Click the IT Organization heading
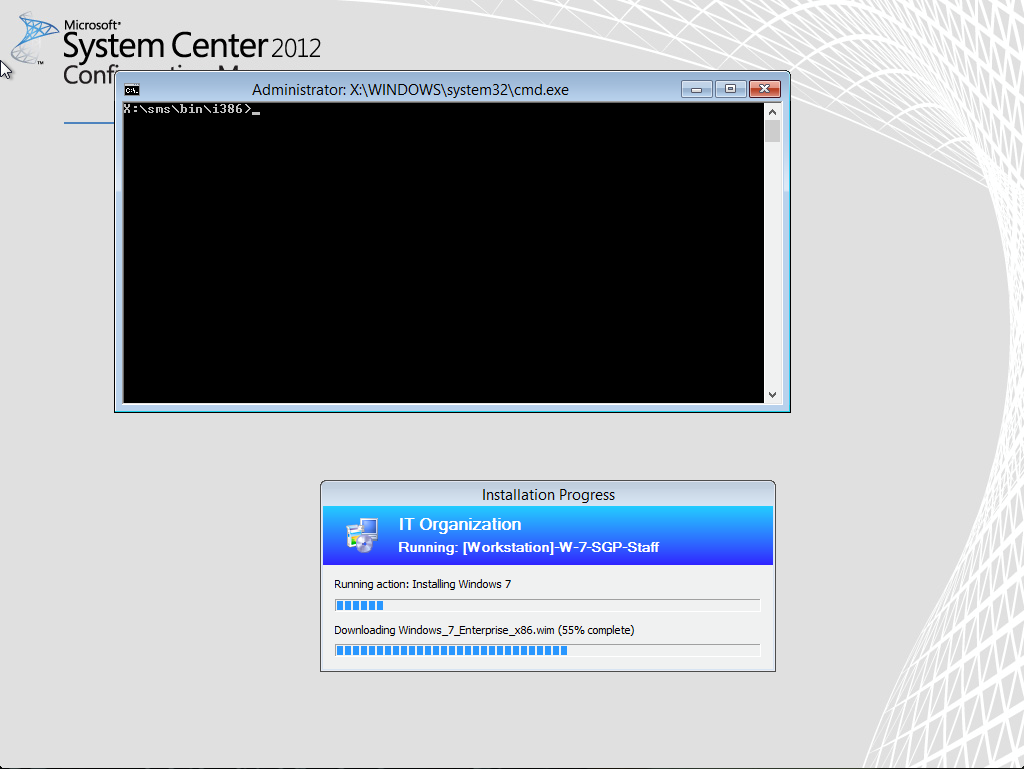 point(460,524)
